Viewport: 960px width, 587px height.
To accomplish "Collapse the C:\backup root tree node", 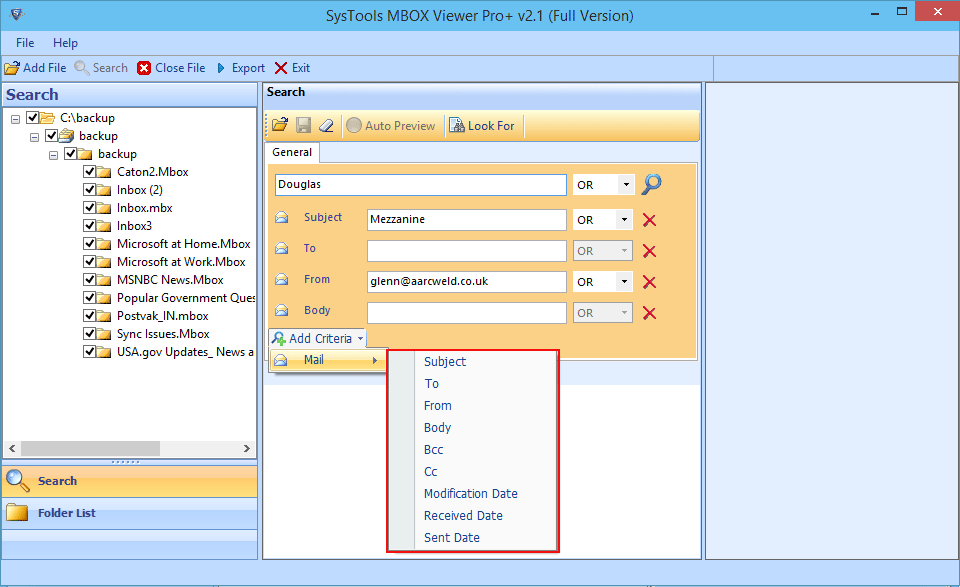I will click(15, 119).
